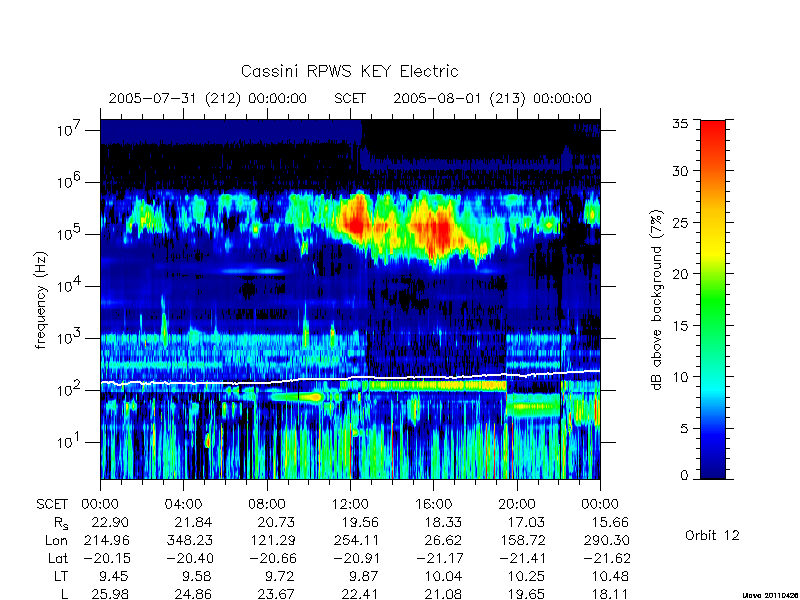Viewport: 800px width, 600px height.
Task: Click the L value '21.08'
Action: [443, 594]
